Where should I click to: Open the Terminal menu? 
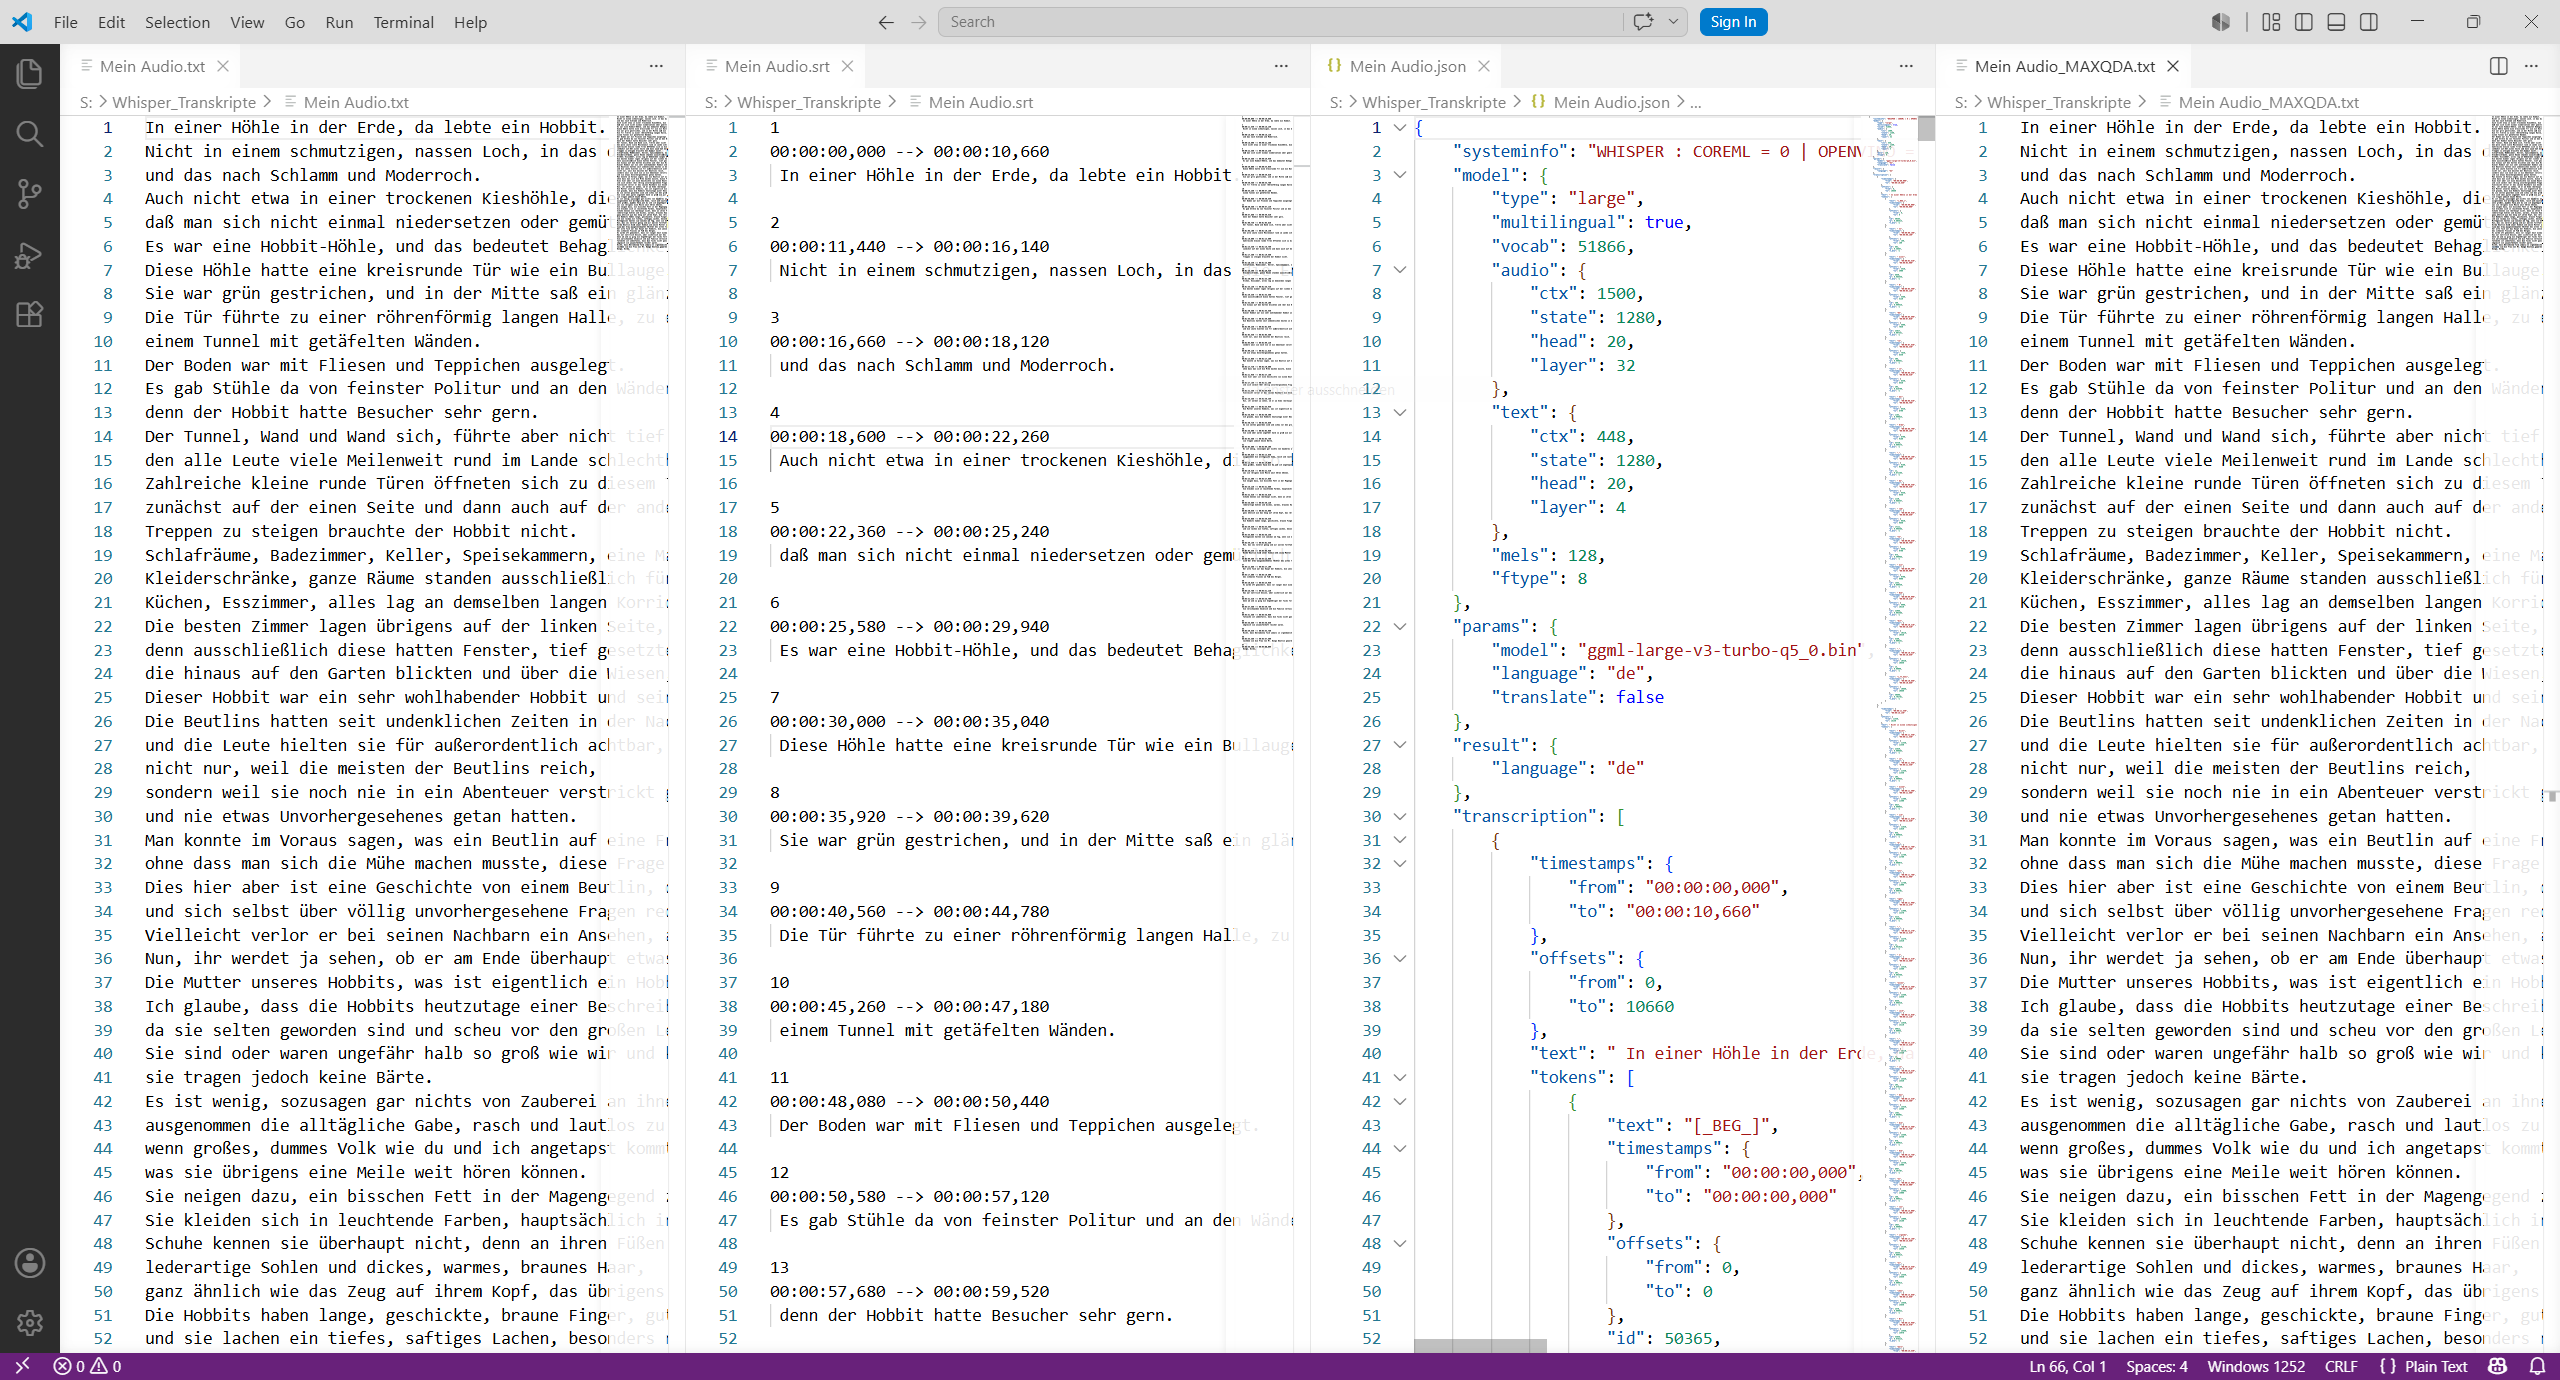pyautogui.click(x=403, y=22)
